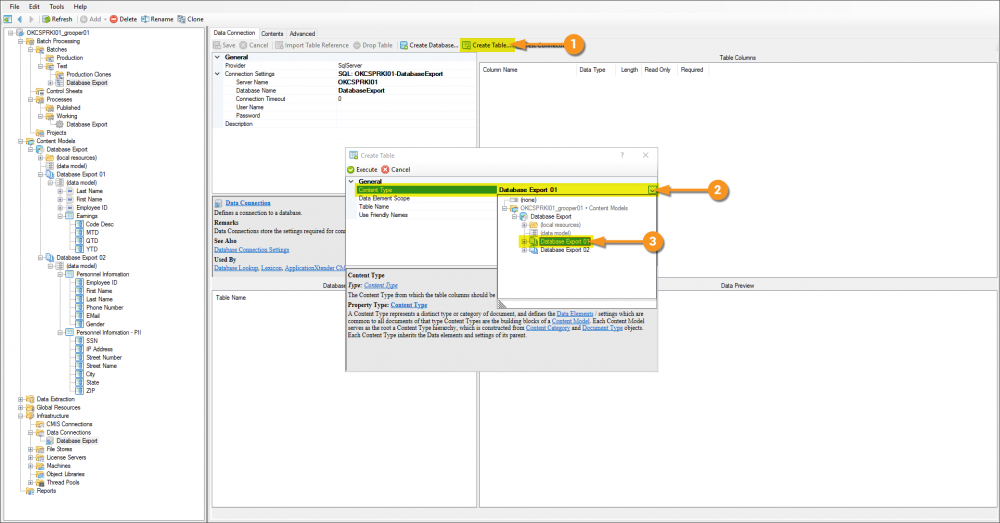Open the Content Model help link

click(x=570, y=321)
